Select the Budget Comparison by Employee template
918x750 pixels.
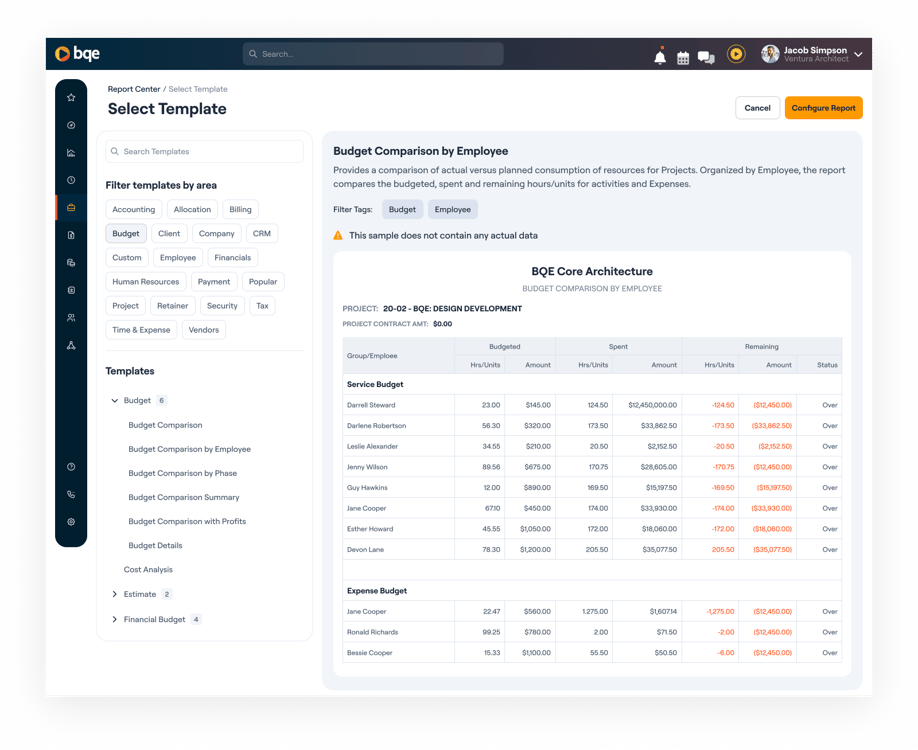tap(189, 449)
